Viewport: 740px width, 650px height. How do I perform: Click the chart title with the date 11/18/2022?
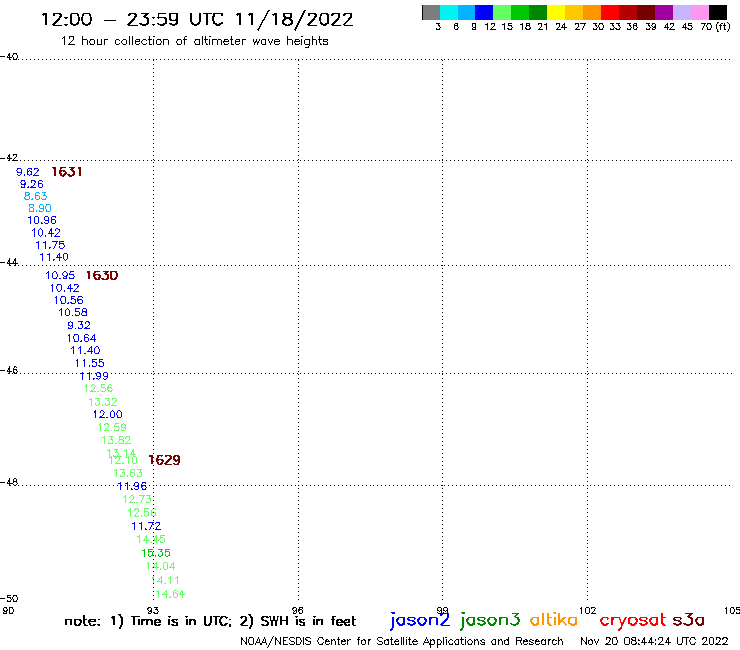click(197, 20)
